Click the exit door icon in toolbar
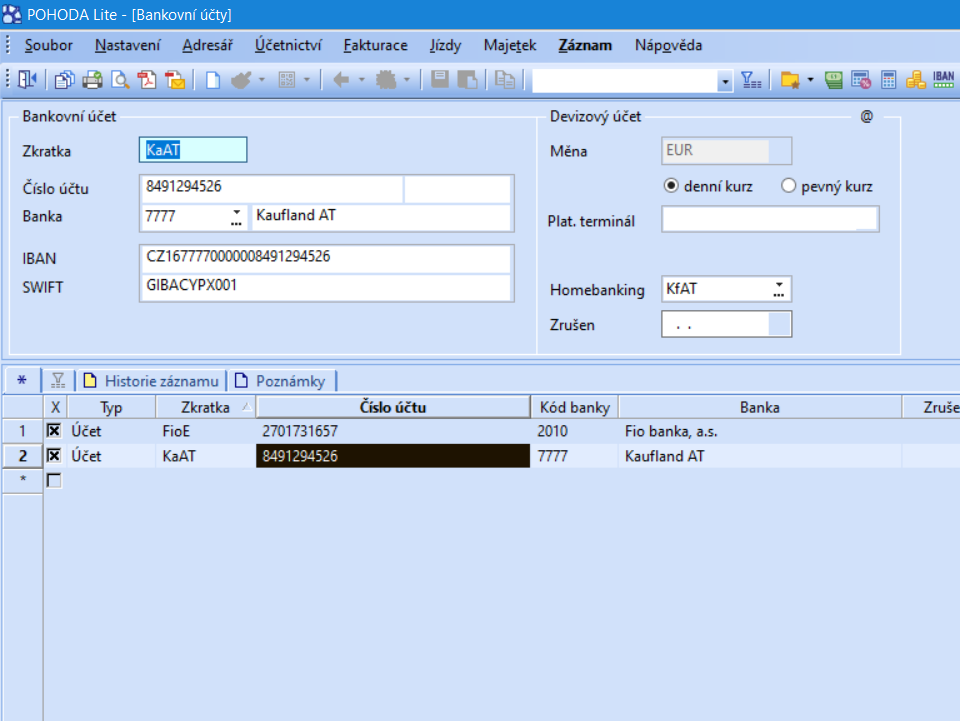This screenshot has height=721, width=960. coord(26,80)
